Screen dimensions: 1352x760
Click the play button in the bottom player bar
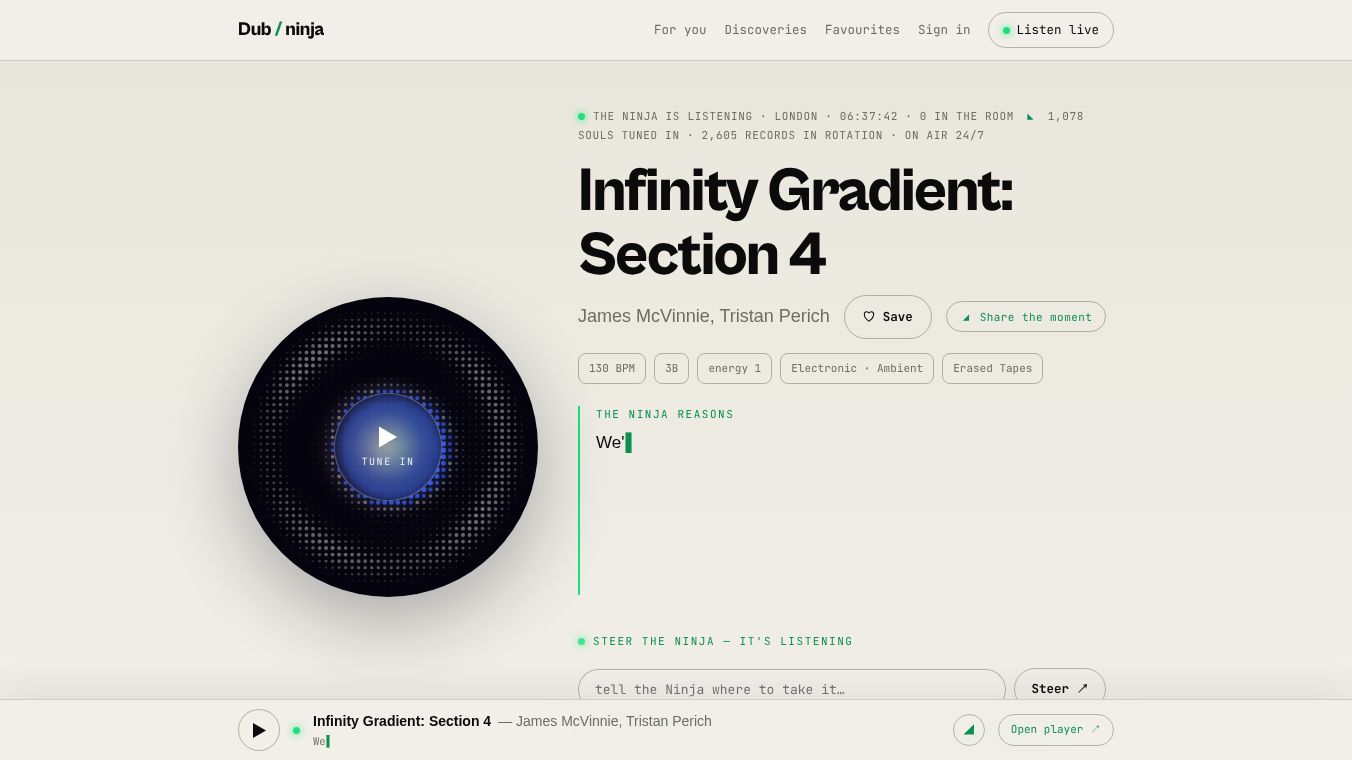(x=259, y=730)
